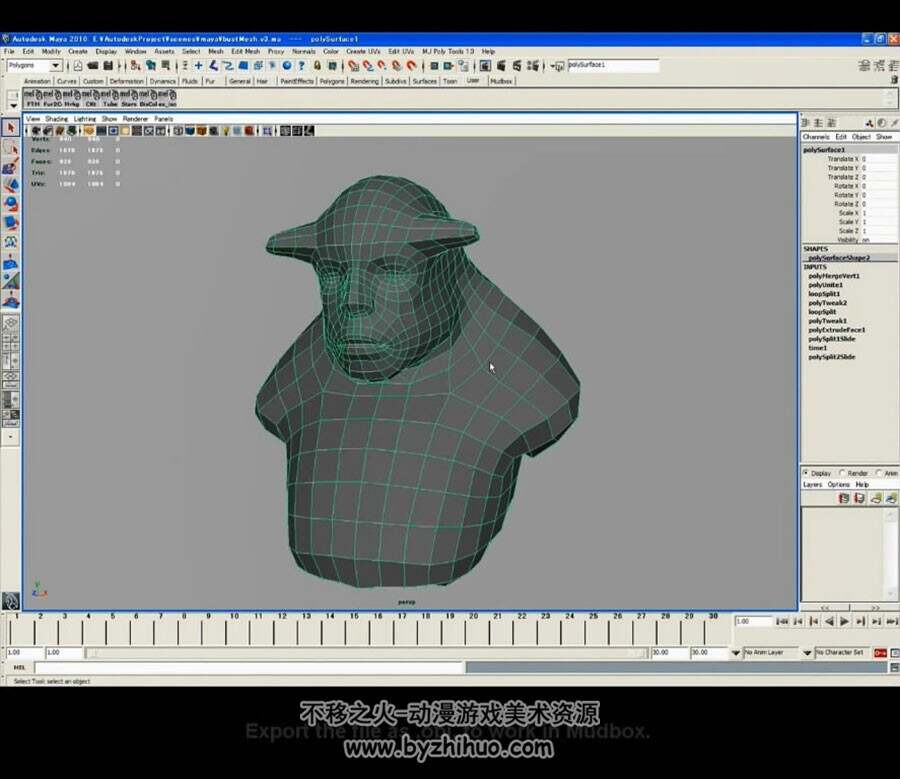Select polyMergeVert1 input node
The image size is (900, 779).
[x=833, y=276]
